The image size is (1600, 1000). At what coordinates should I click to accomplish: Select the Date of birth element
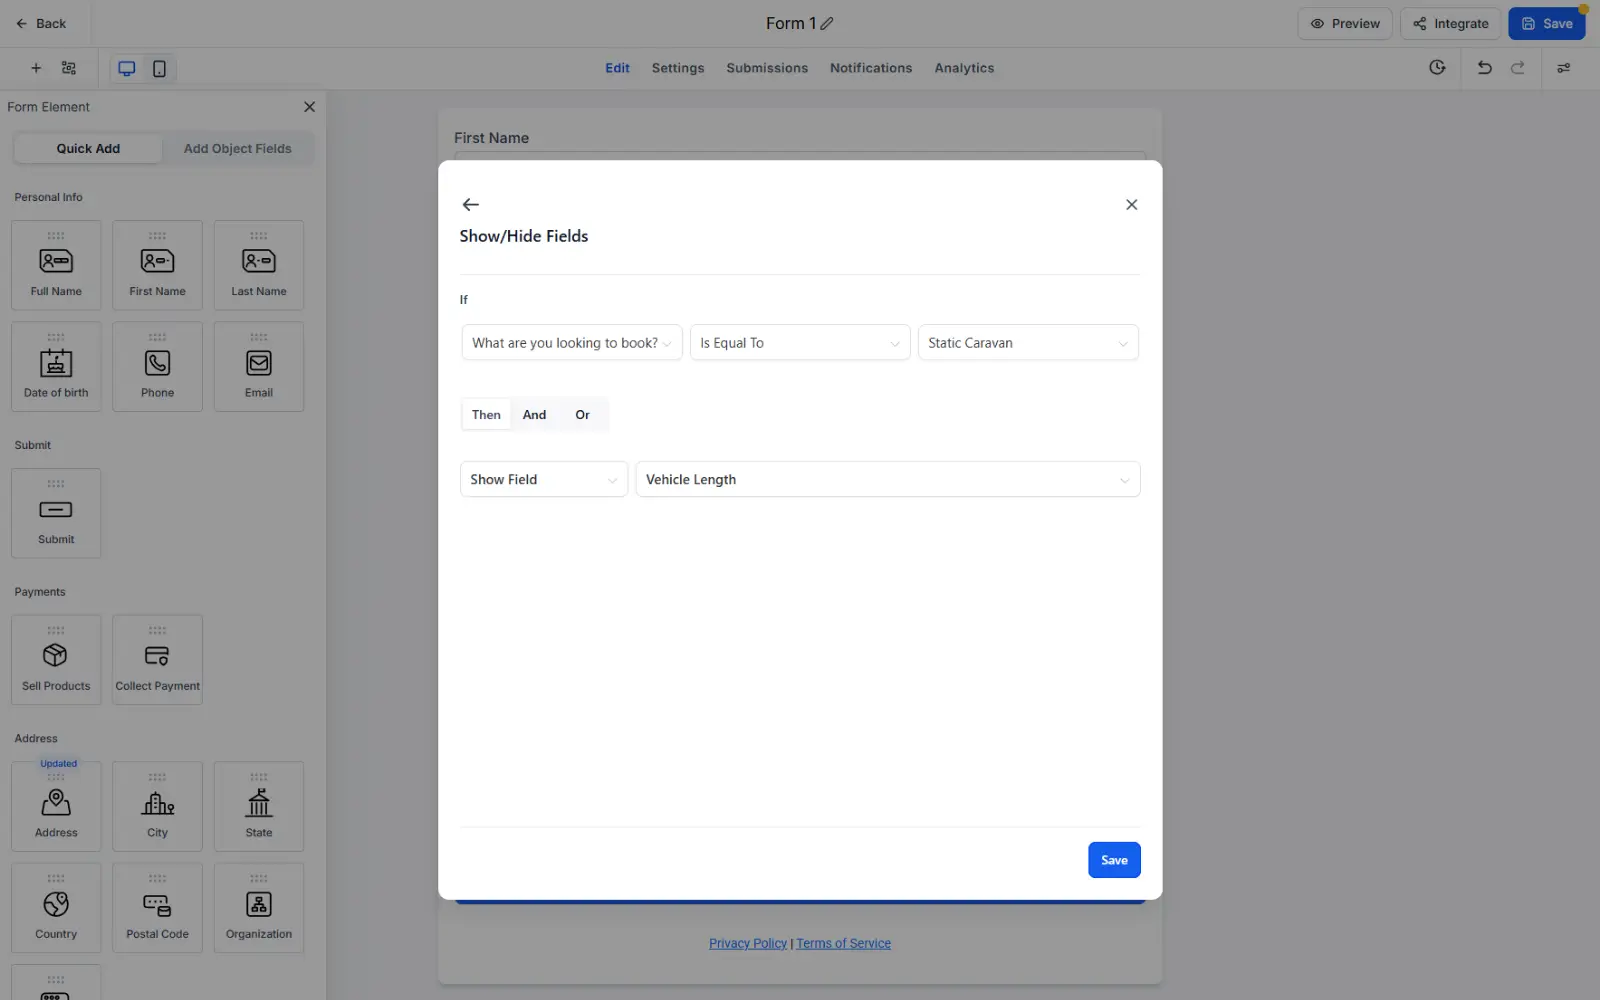[56, 366]
